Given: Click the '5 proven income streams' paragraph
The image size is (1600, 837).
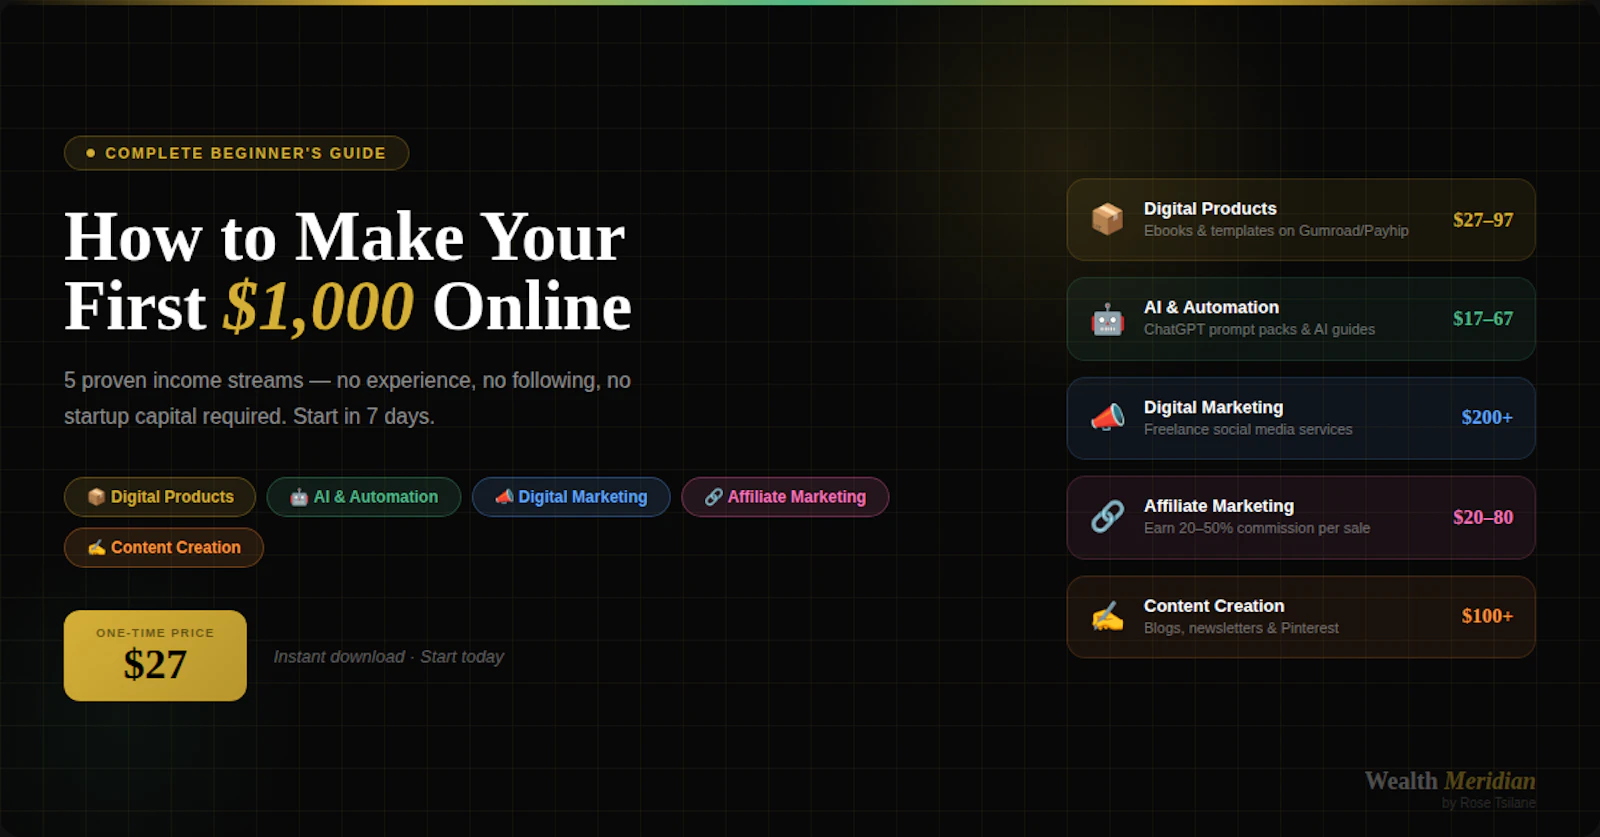Looking at the screenshot, I should pos(347,398).
